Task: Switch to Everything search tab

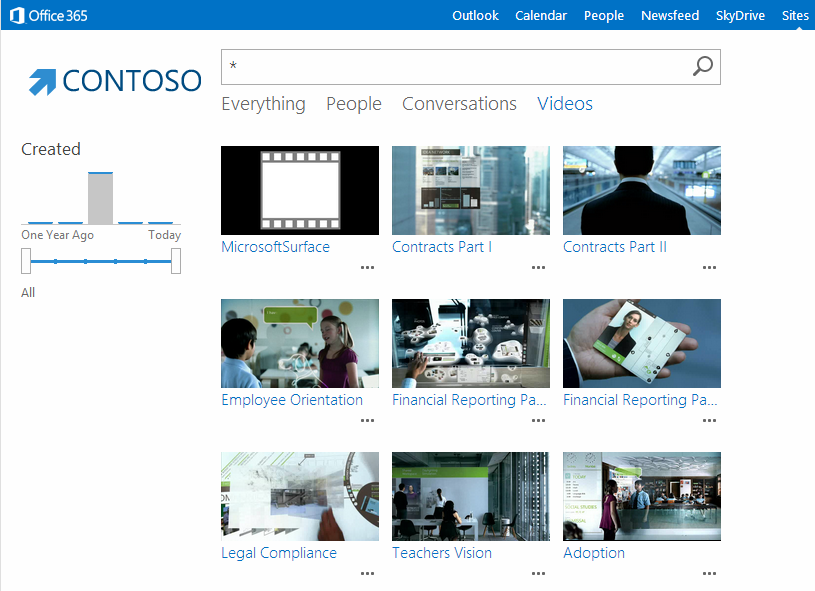Action: (264, 104)
